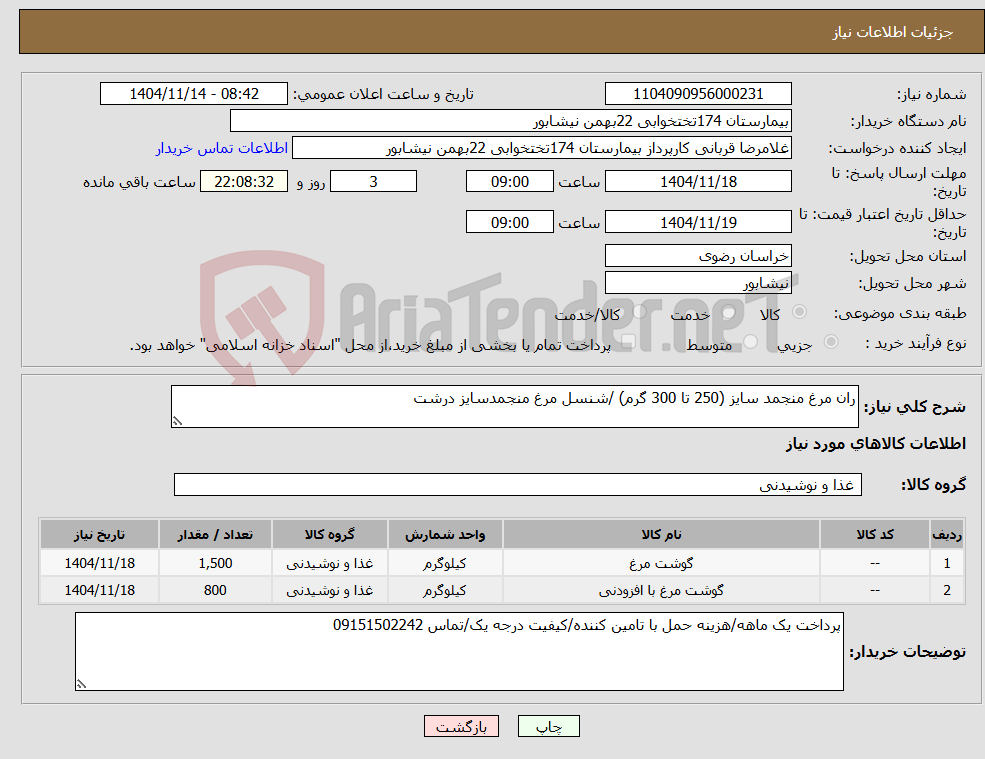This screenshot has height=759, width=985.
Task: Click the quantity cell 1,500
Action: pyautogui.click(x=215, y=563)
